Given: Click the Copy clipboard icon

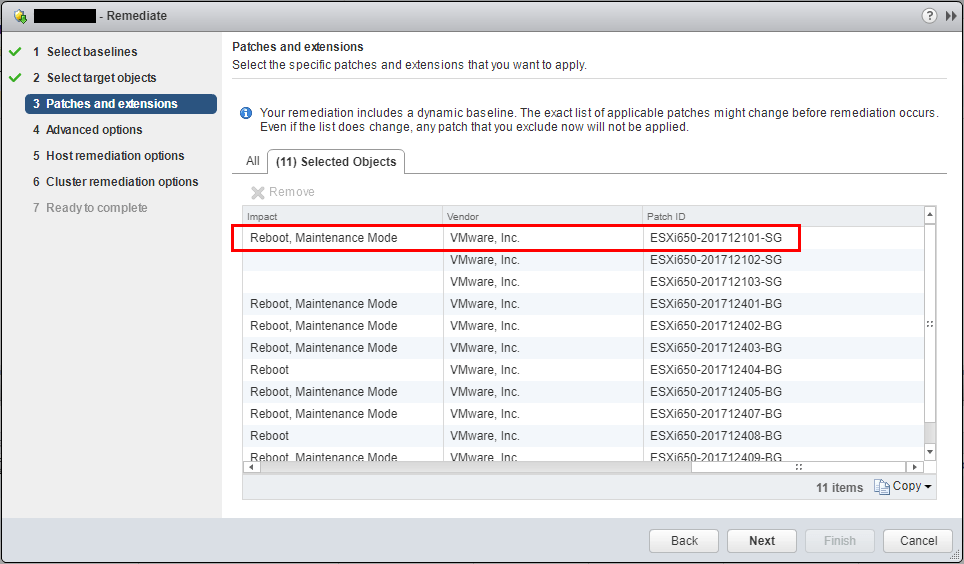Looking at the screenshot, I should pyautogui.click(x=881, y=487).
